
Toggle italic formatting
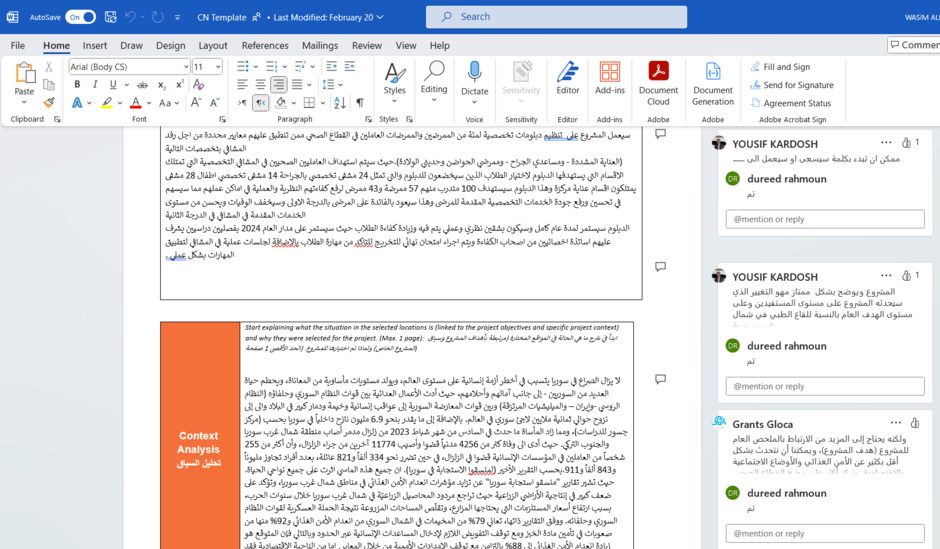coord(95,85)
